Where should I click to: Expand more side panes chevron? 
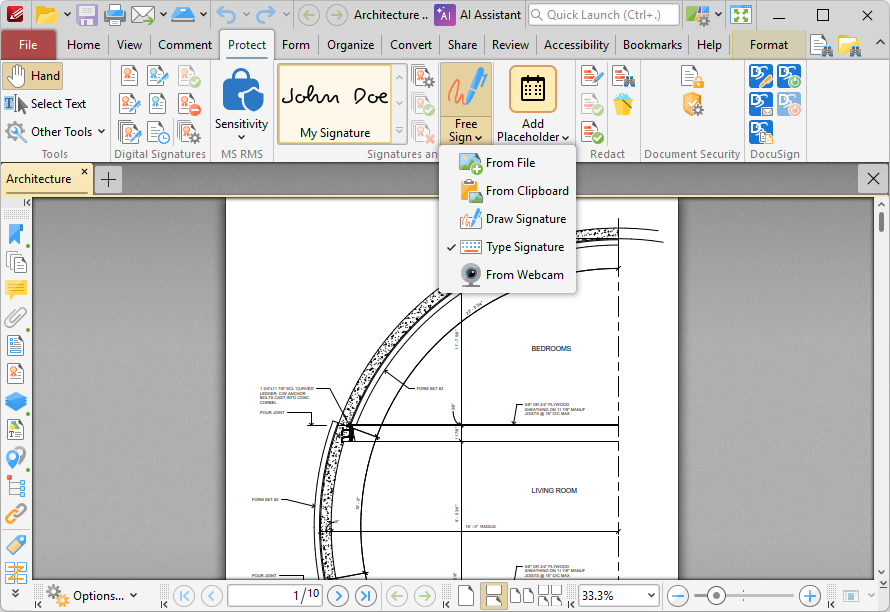tap(15, 593)
